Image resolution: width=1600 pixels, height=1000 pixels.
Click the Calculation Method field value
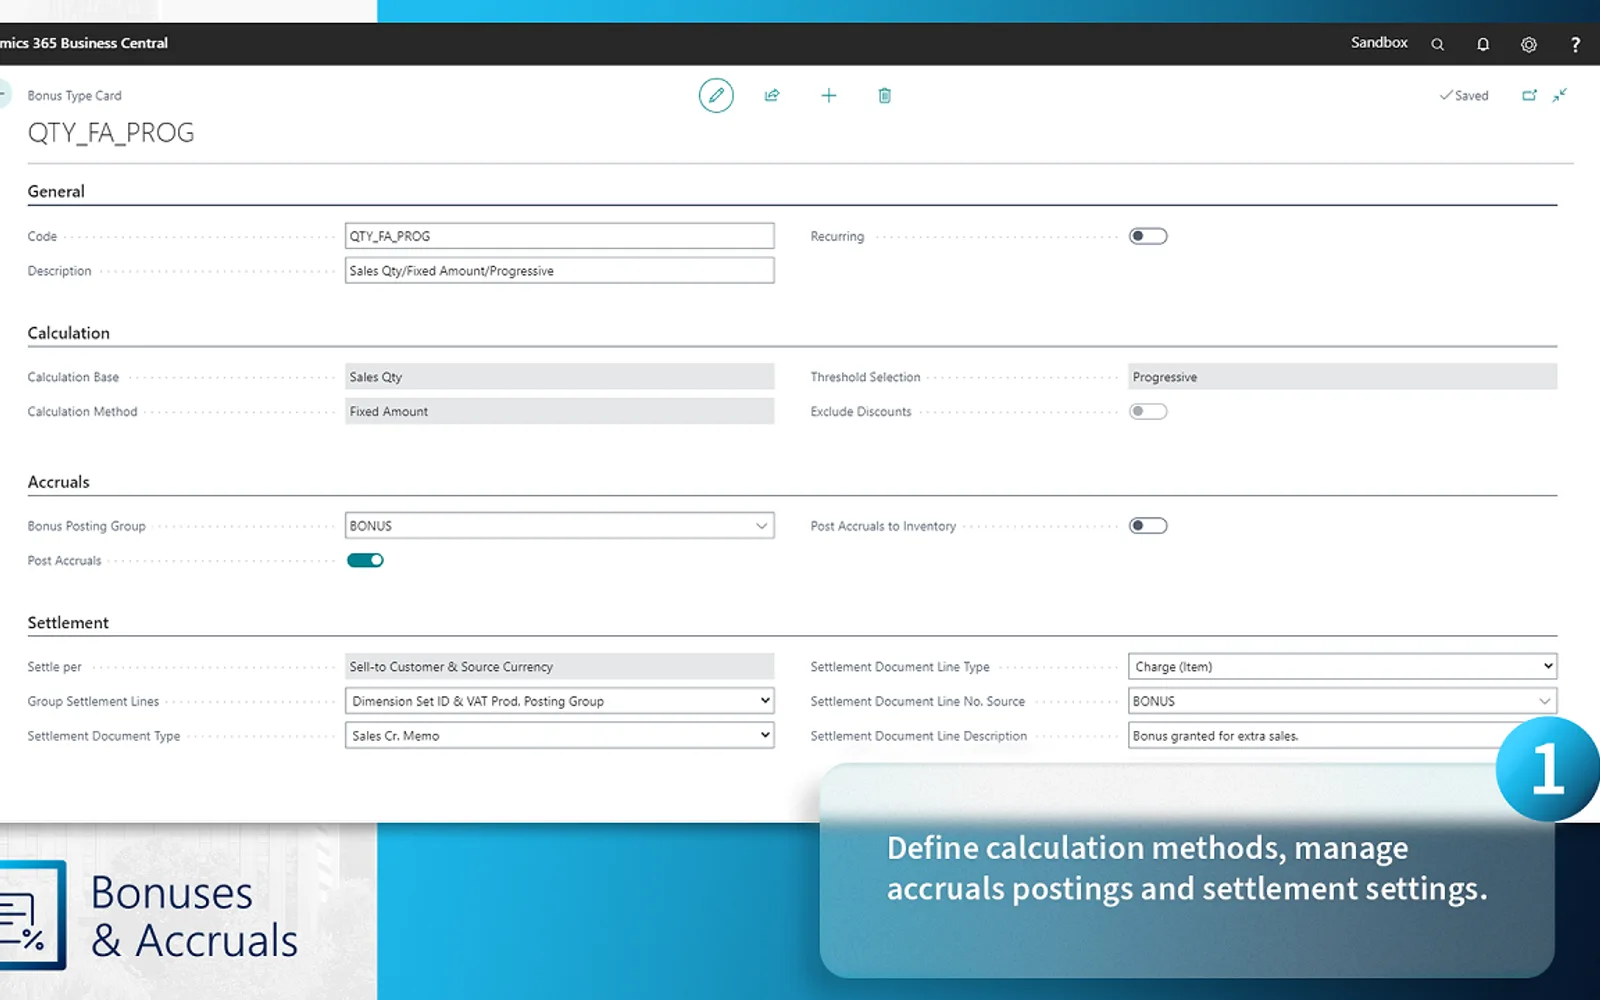560,411
